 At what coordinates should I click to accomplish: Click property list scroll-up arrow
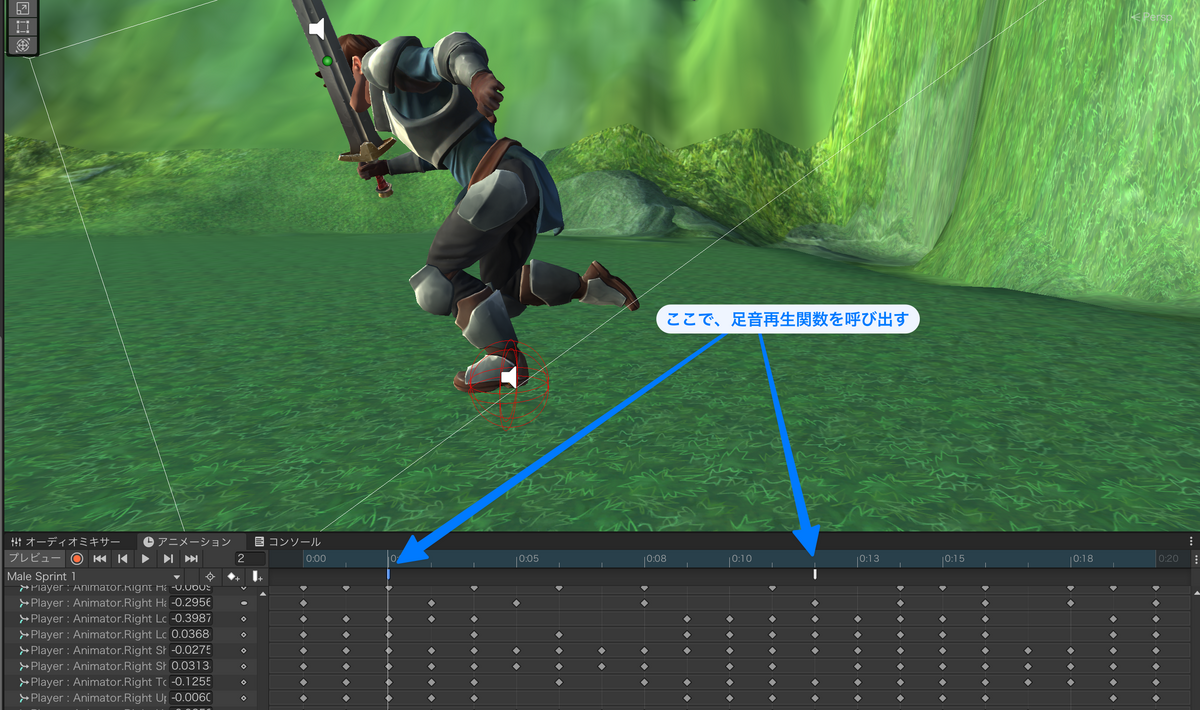click(263, 594)
